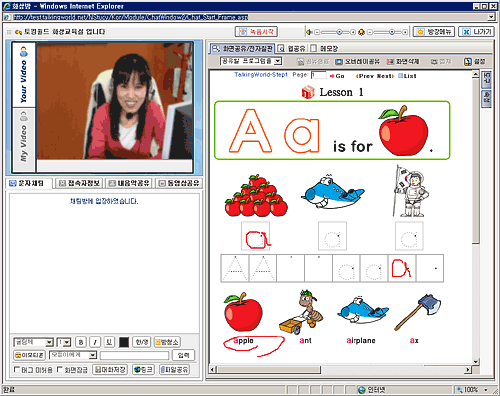Switch to the 메모장 notepad tab
Screen dimensions: 500x396
[324, 49]
